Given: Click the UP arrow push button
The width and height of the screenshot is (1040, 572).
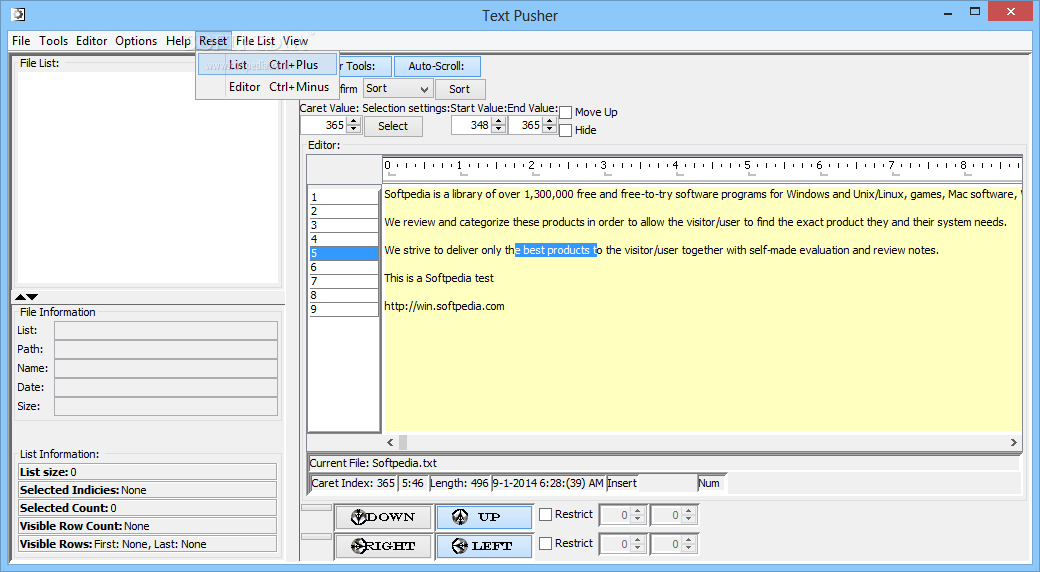Looking at the screenshot, I should [484, 517].
